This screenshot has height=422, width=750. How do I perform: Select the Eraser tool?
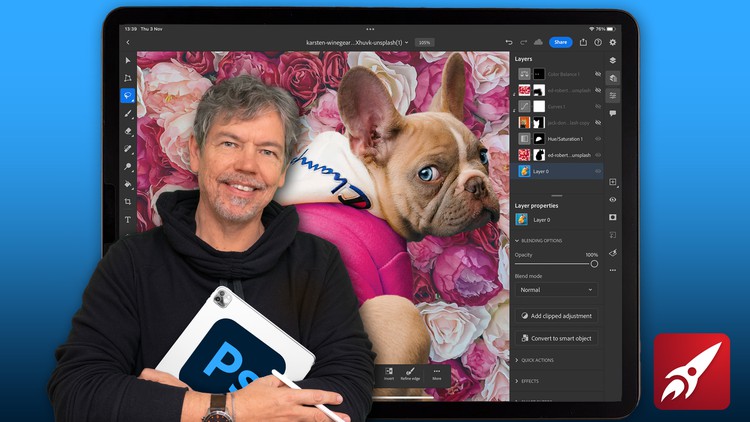(128, 131)
